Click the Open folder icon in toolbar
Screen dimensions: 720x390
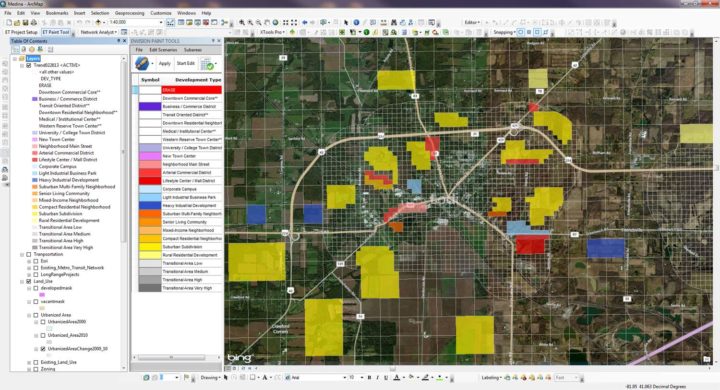point(17,22)
